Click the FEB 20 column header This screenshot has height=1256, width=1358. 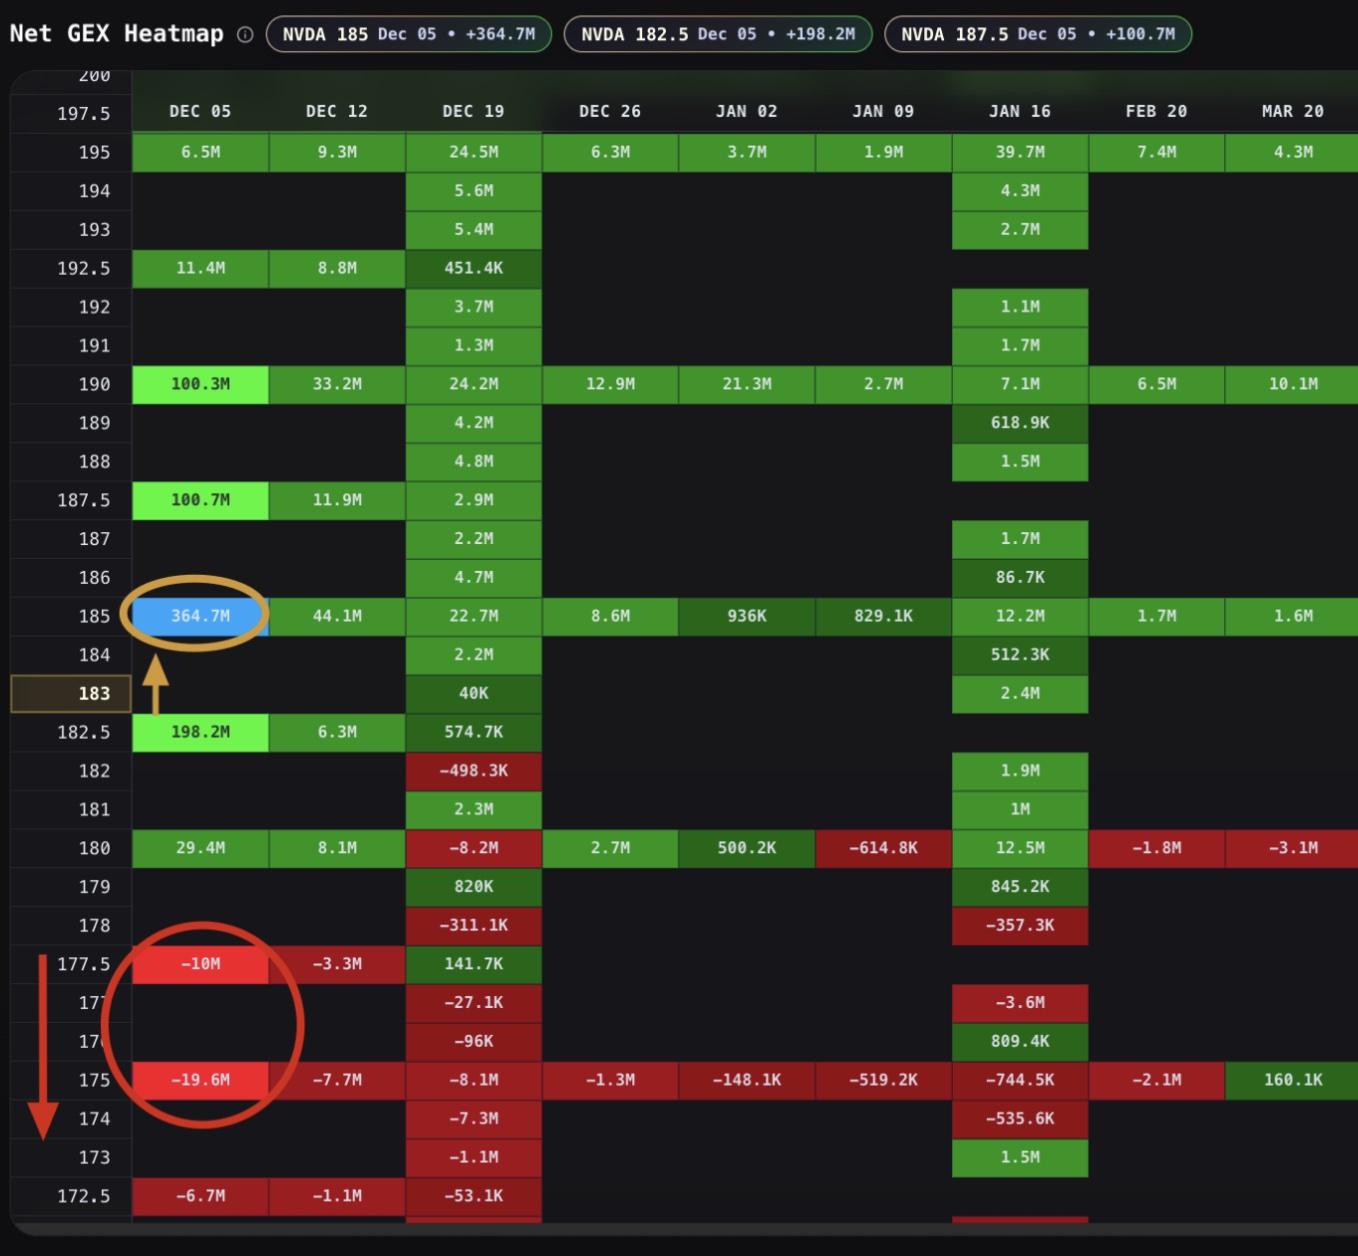pyautogui.click(x=1157, y=111)
